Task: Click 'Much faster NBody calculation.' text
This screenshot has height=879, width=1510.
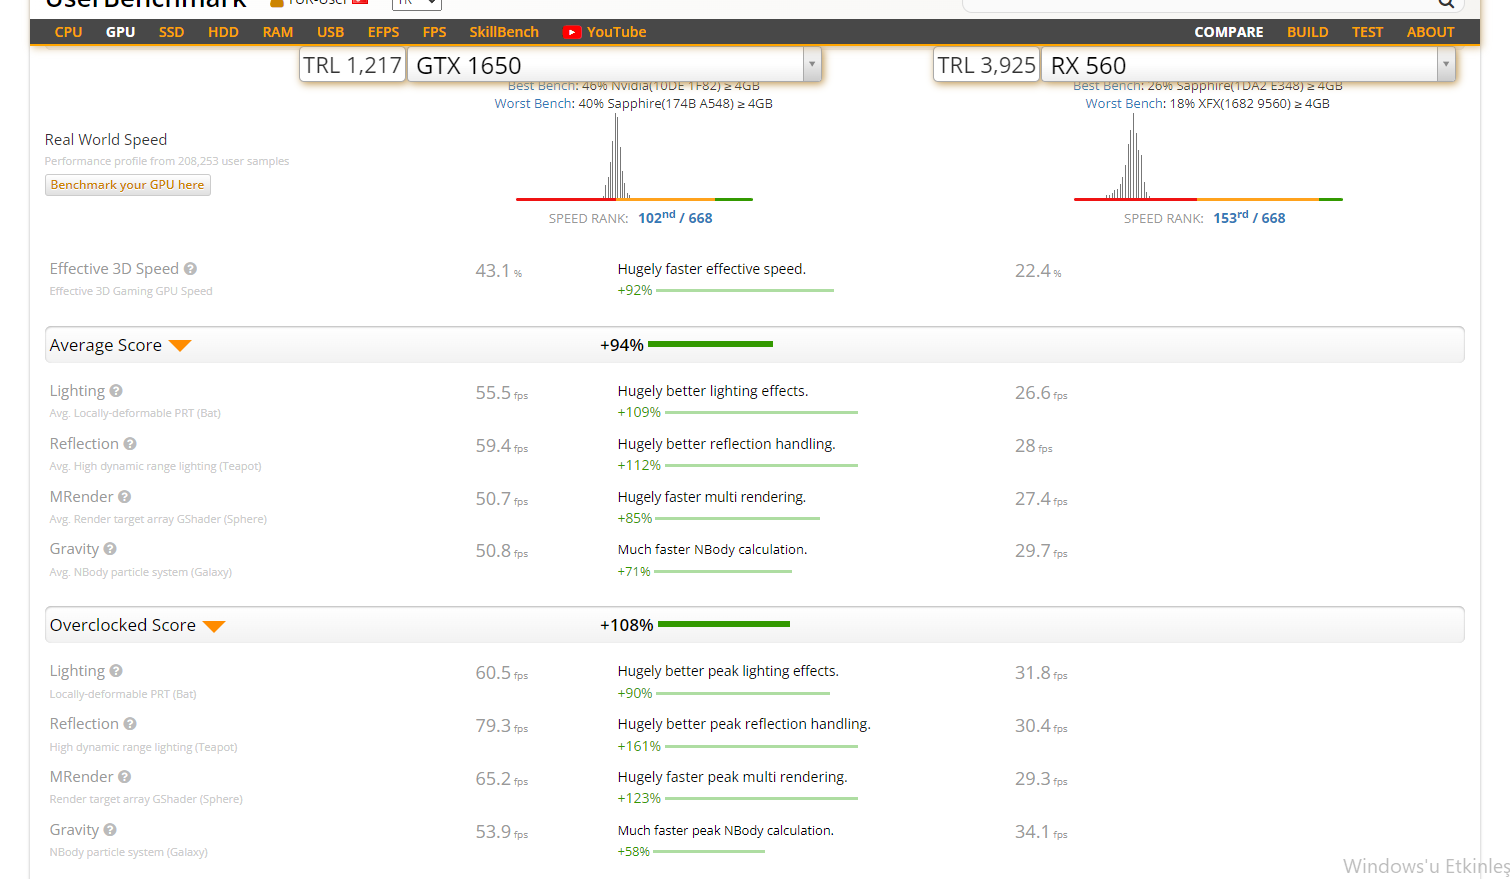Action: click(x=713, y=550)
